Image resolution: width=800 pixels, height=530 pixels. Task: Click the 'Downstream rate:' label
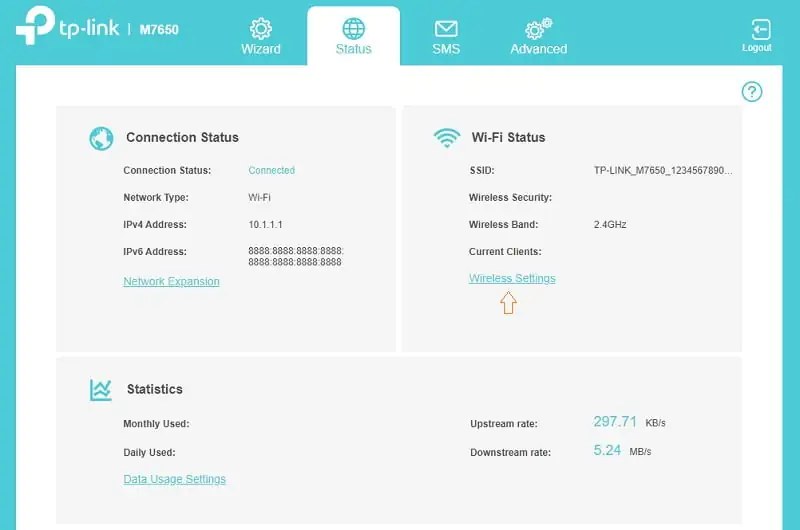(510, 452)
